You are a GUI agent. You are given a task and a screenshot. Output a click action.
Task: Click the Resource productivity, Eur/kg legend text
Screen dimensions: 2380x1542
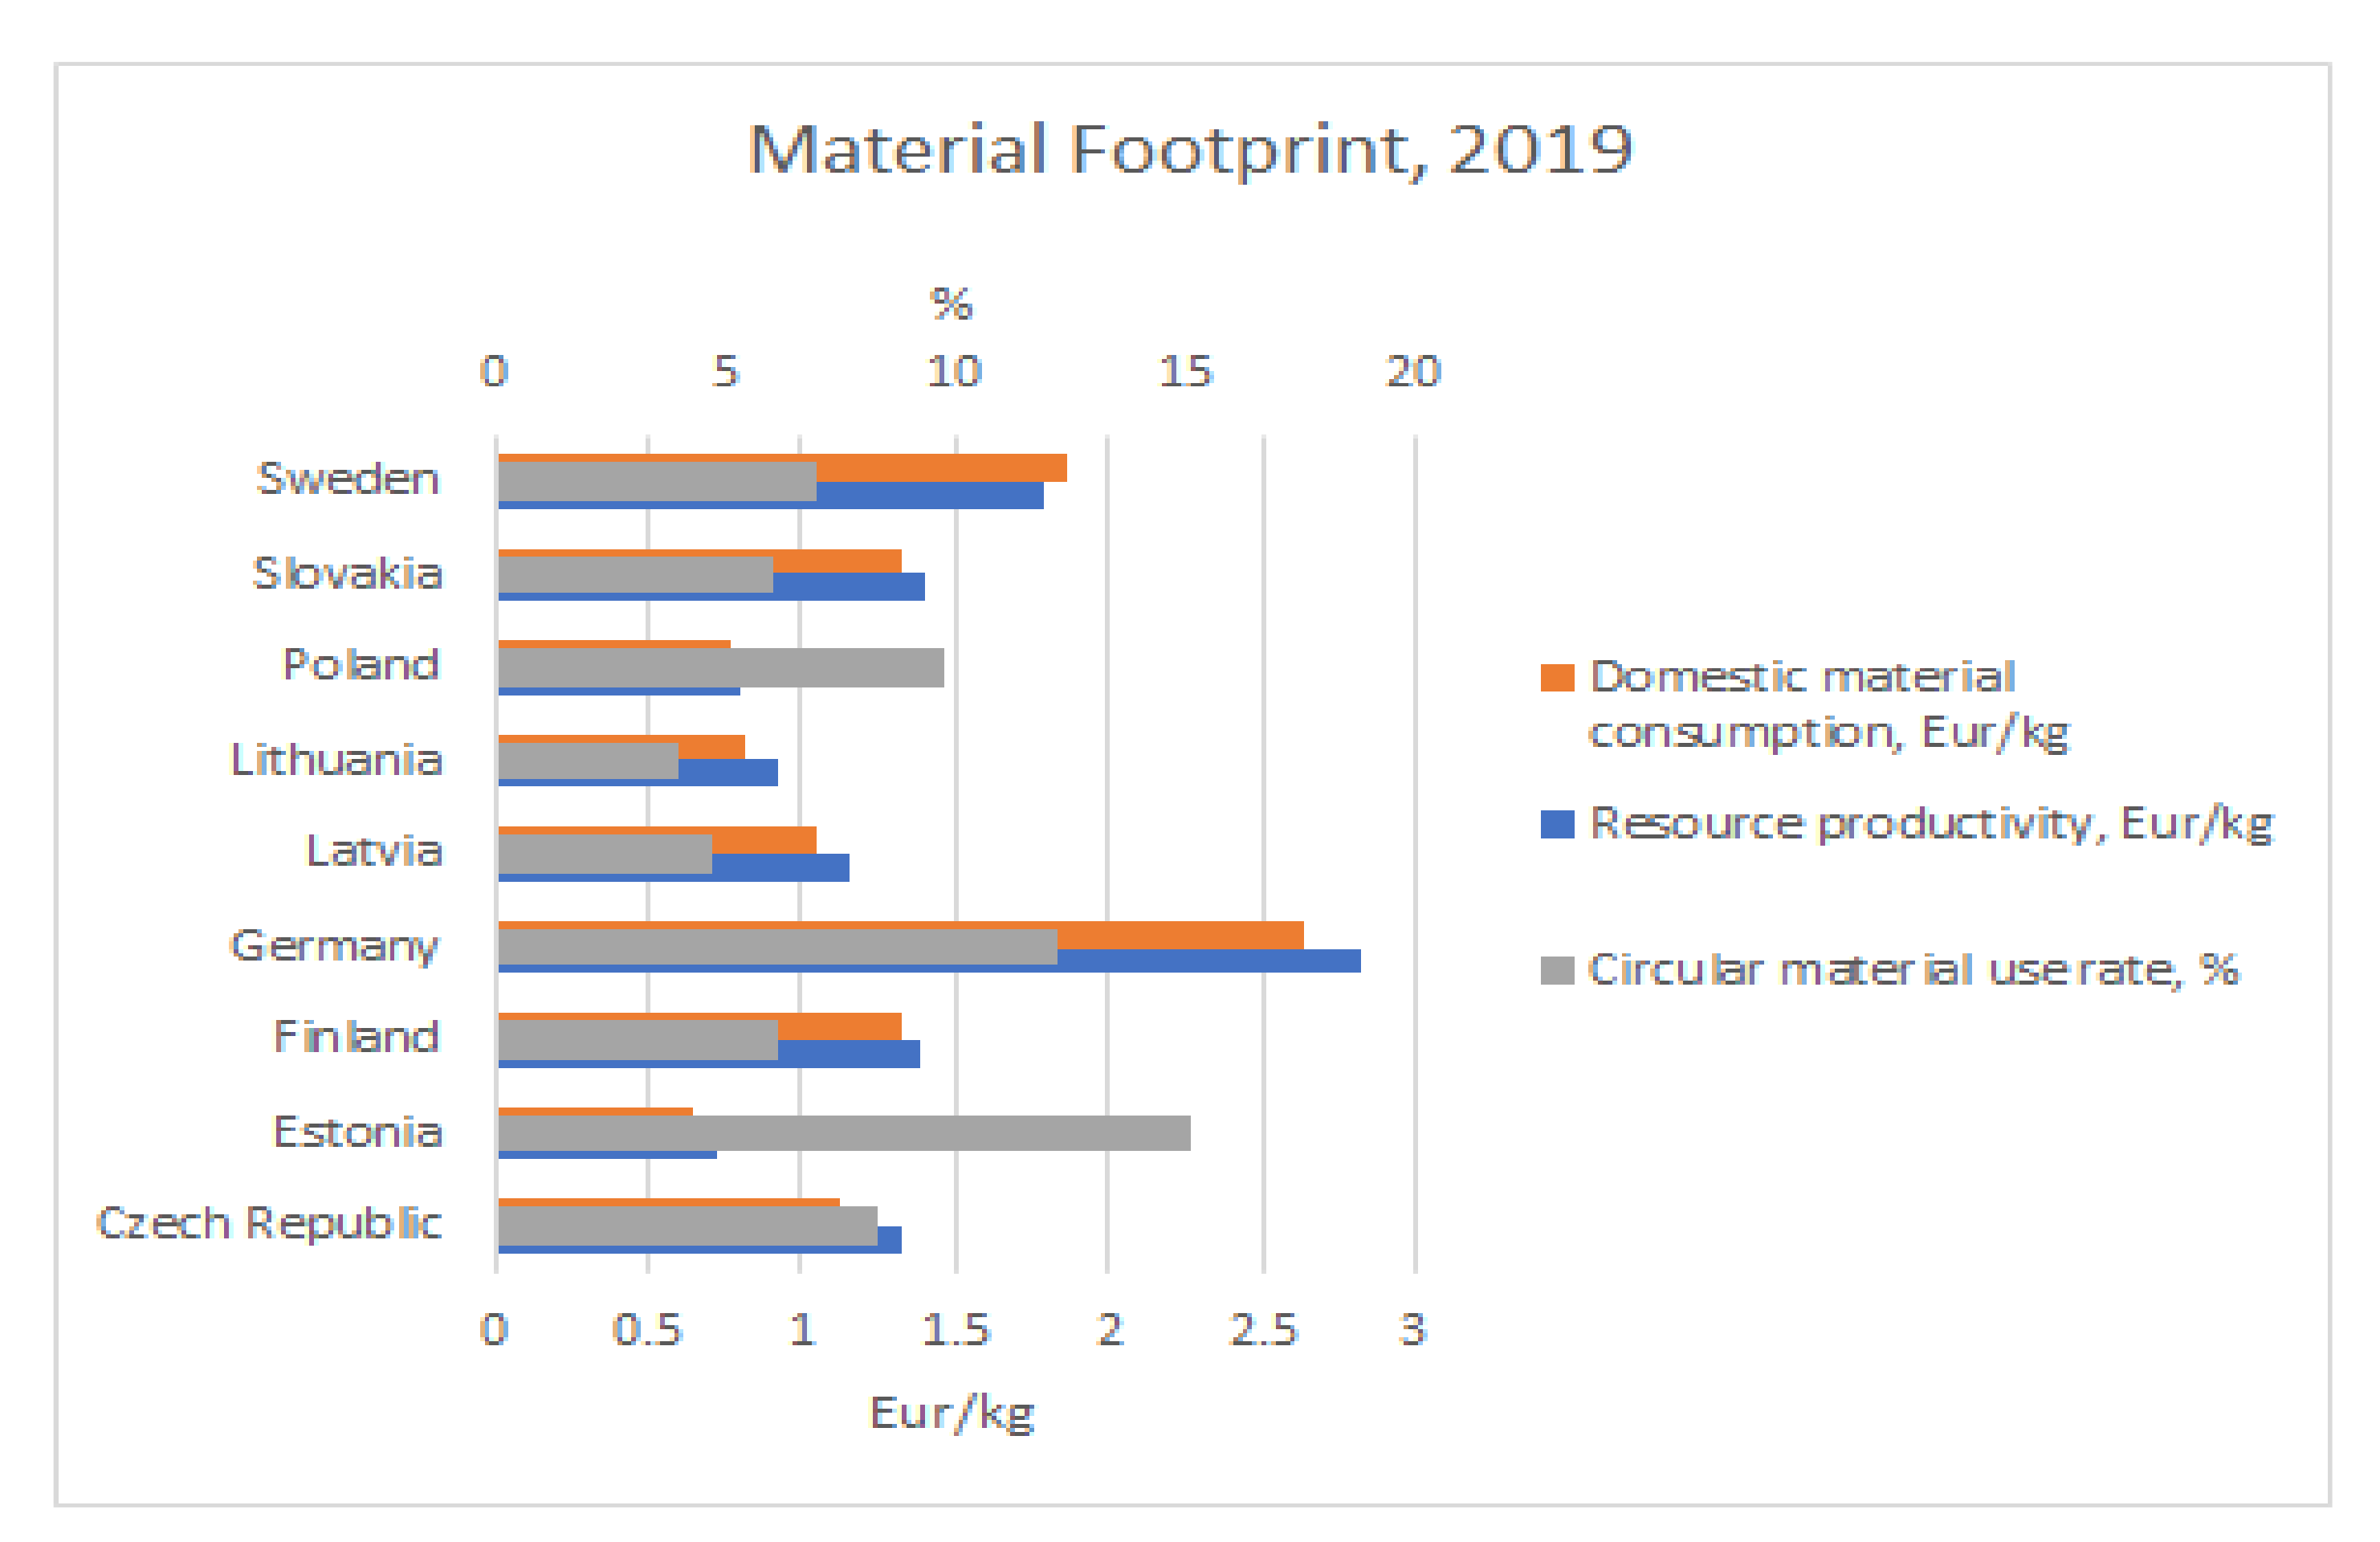point(1931,824)
